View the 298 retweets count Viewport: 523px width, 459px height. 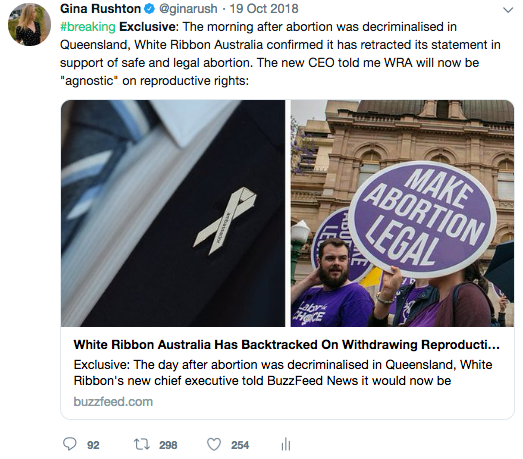(168, 445)
